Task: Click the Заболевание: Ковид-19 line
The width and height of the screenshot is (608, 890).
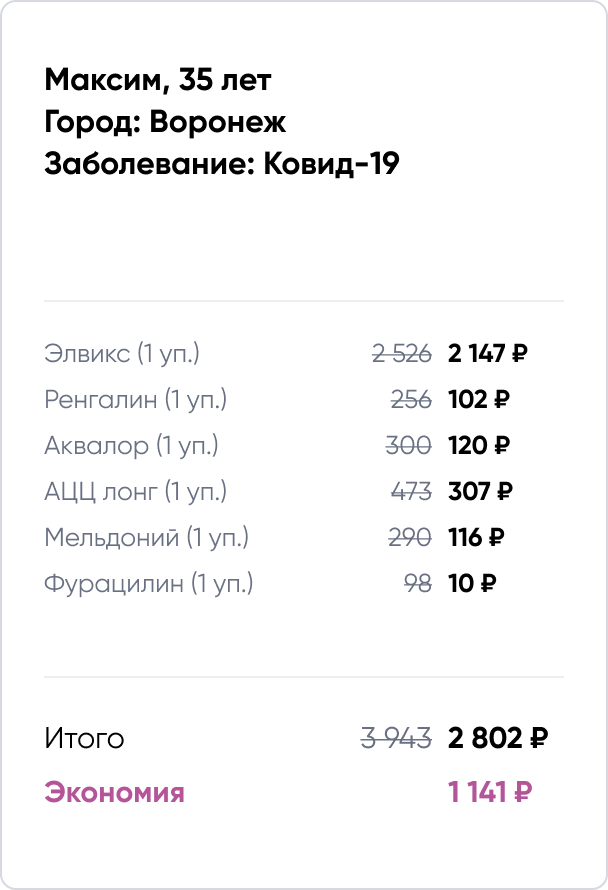Action: pyautogui.click(x=222, y=164)
